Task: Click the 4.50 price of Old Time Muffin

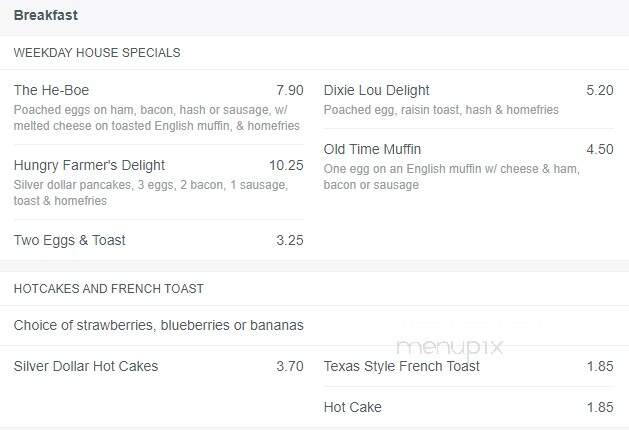Action: (600, 149)
